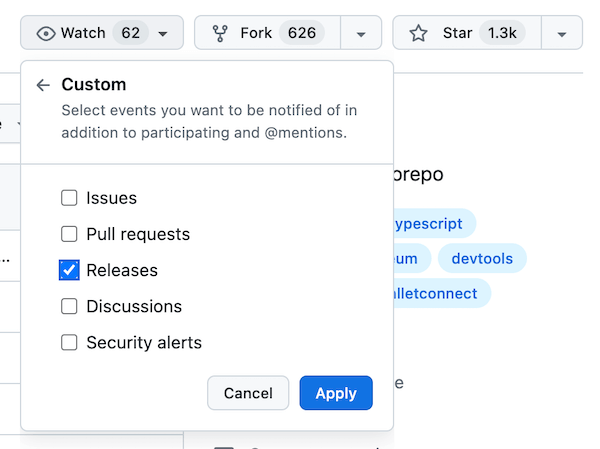Uncheck the Releases checkbox
Viewport: 600px width, 449px height.
69,270
